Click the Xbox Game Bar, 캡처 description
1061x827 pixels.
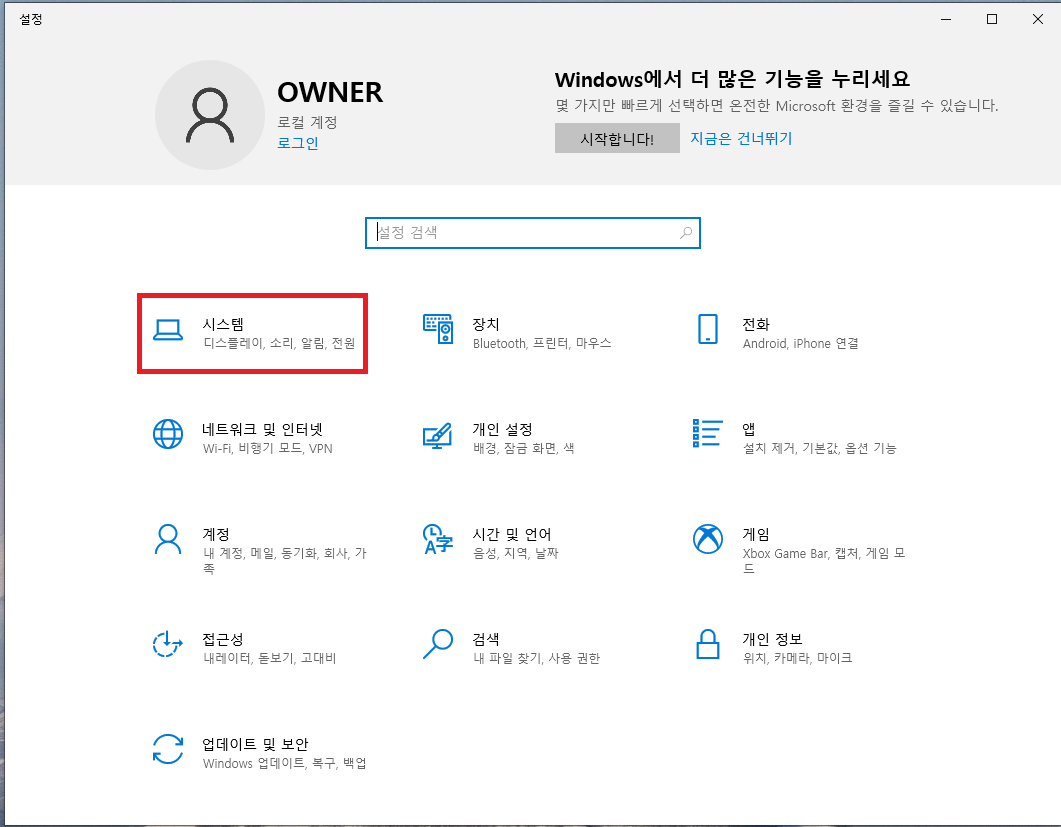click(x=824, y=560)
